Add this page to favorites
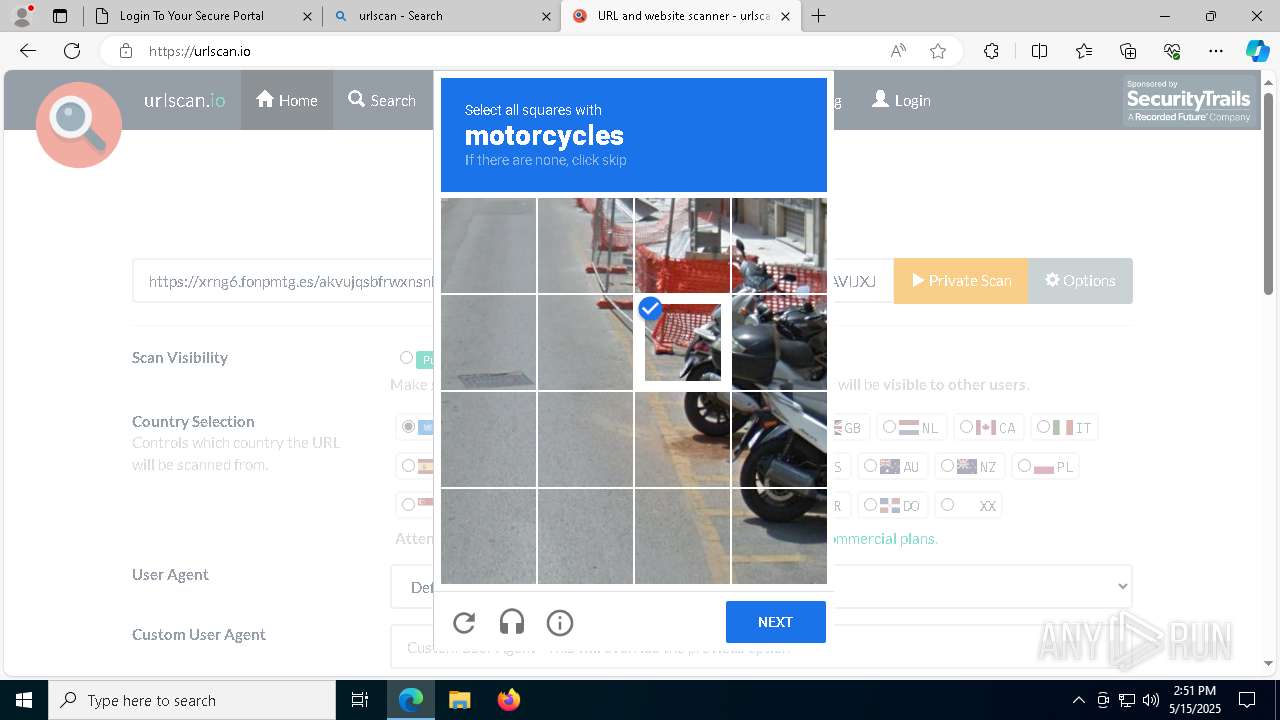This screenshot has width=1280, height=720. [938, 51]
